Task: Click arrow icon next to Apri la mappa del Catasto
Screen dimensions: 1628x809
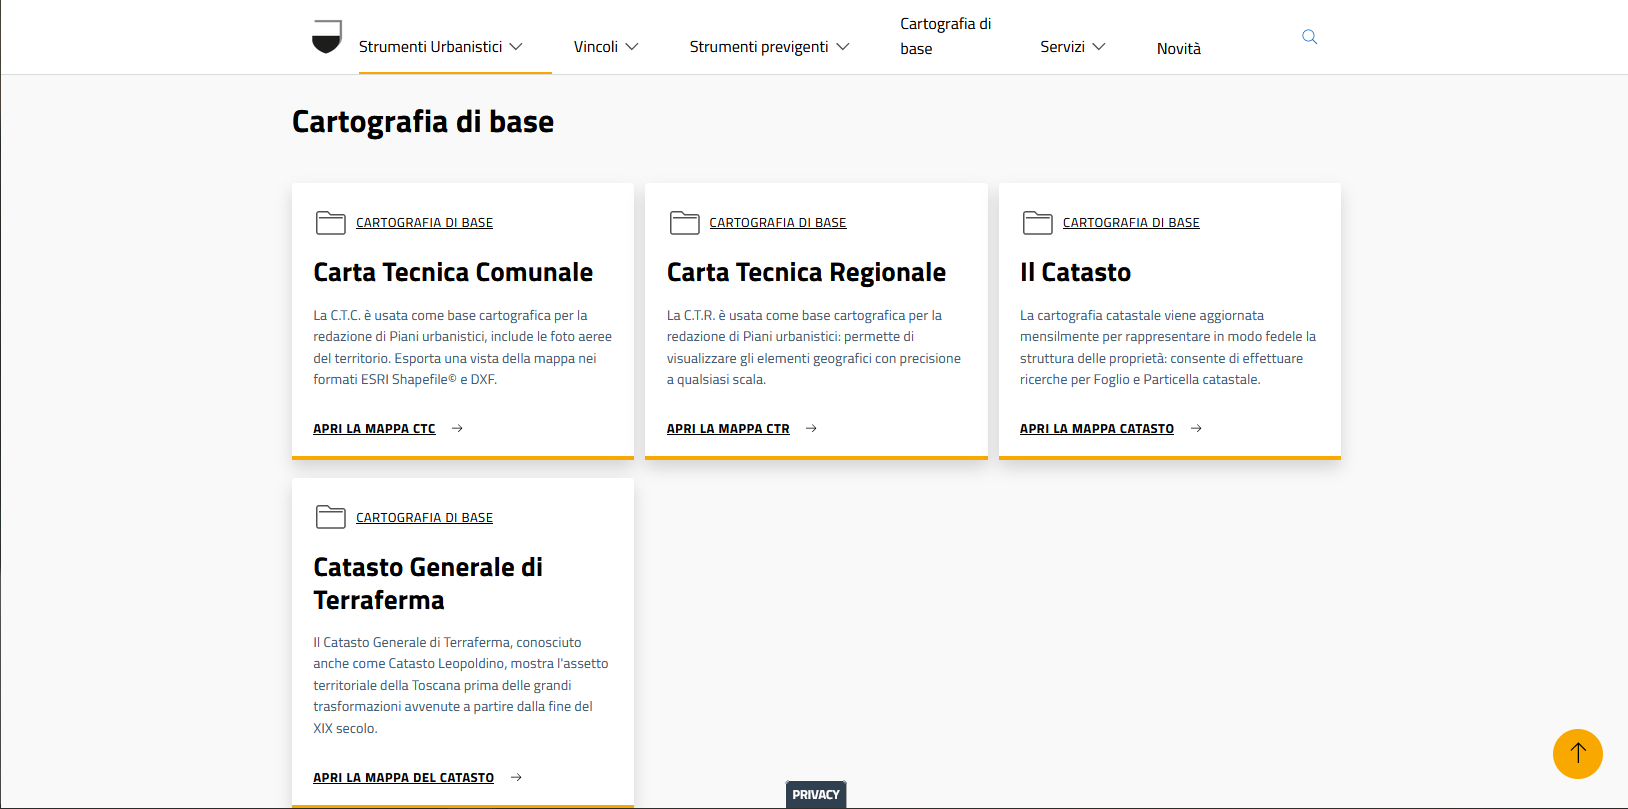Action: tap(516, 777)
